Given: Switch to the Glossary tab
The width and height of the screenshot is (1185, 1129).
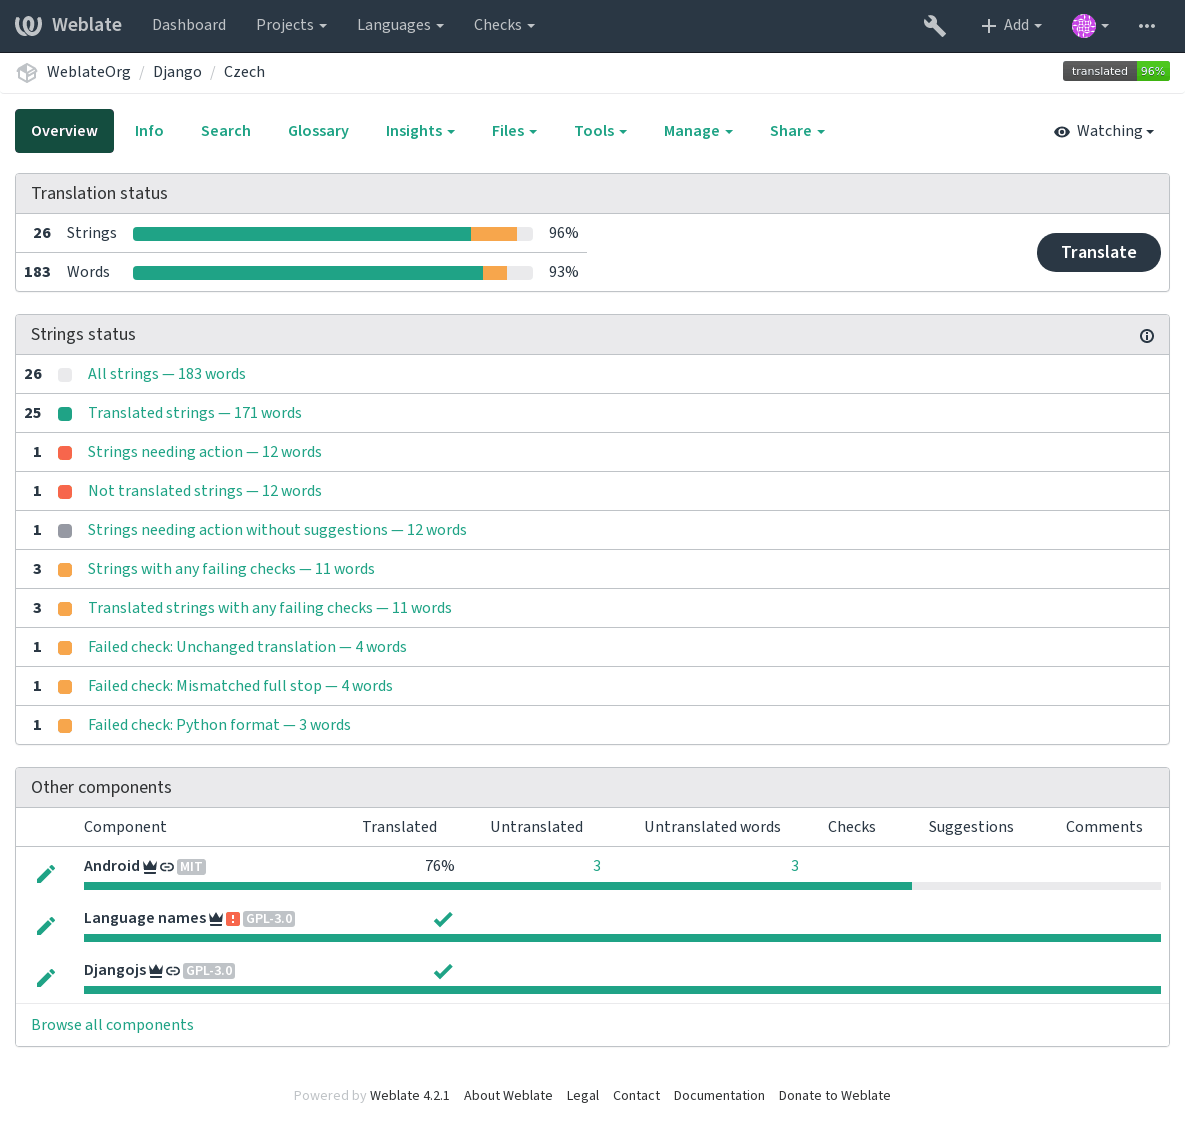Looking at the screenshot, I should [318, 131].
